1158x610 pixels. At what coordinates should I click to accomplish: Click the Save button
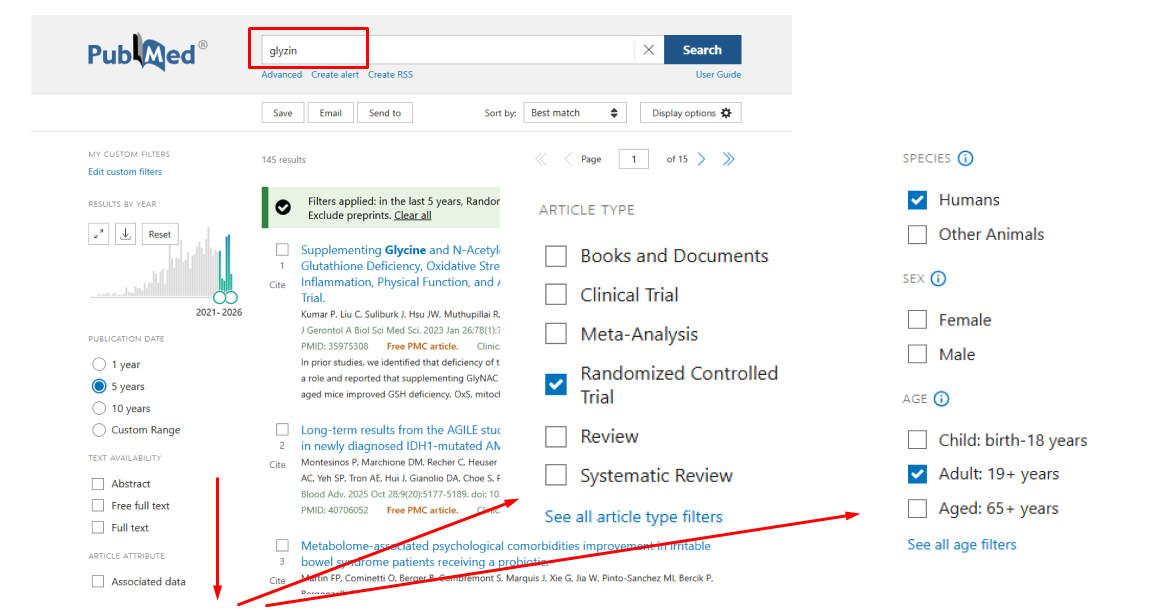[x=283, y=113]
